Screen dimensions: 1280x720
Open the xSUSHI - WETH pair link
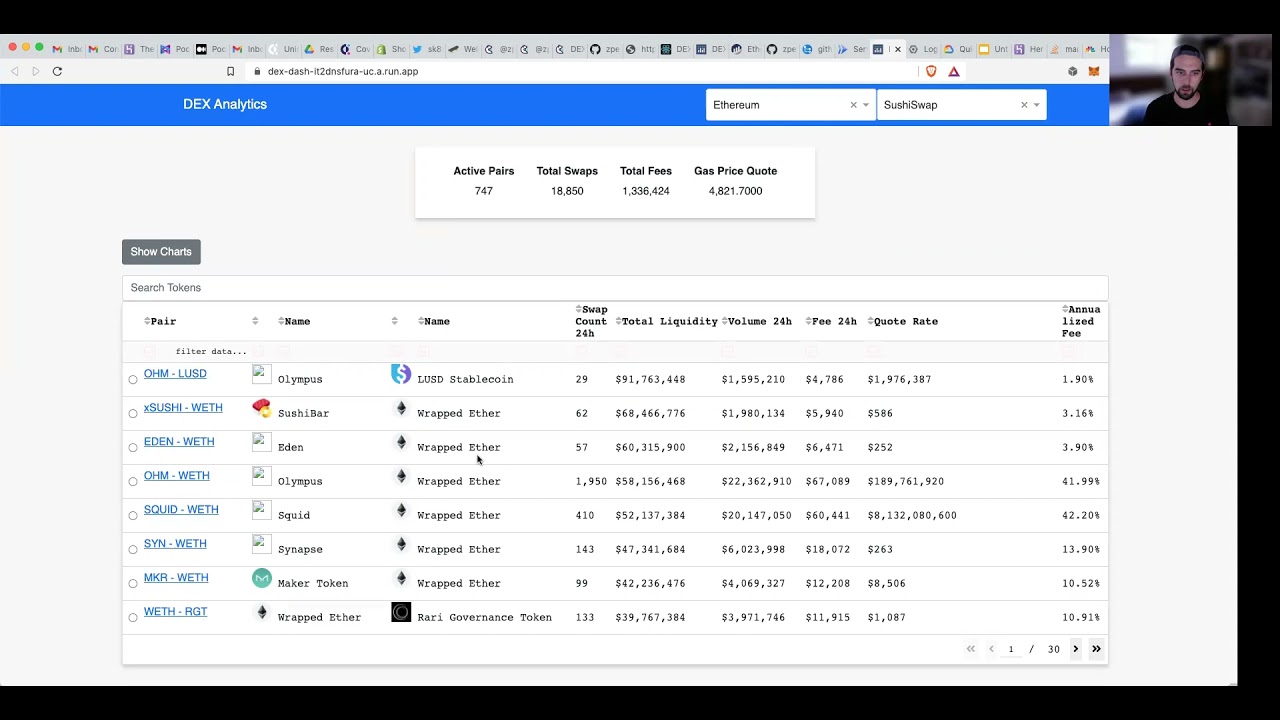click(183, 408)
